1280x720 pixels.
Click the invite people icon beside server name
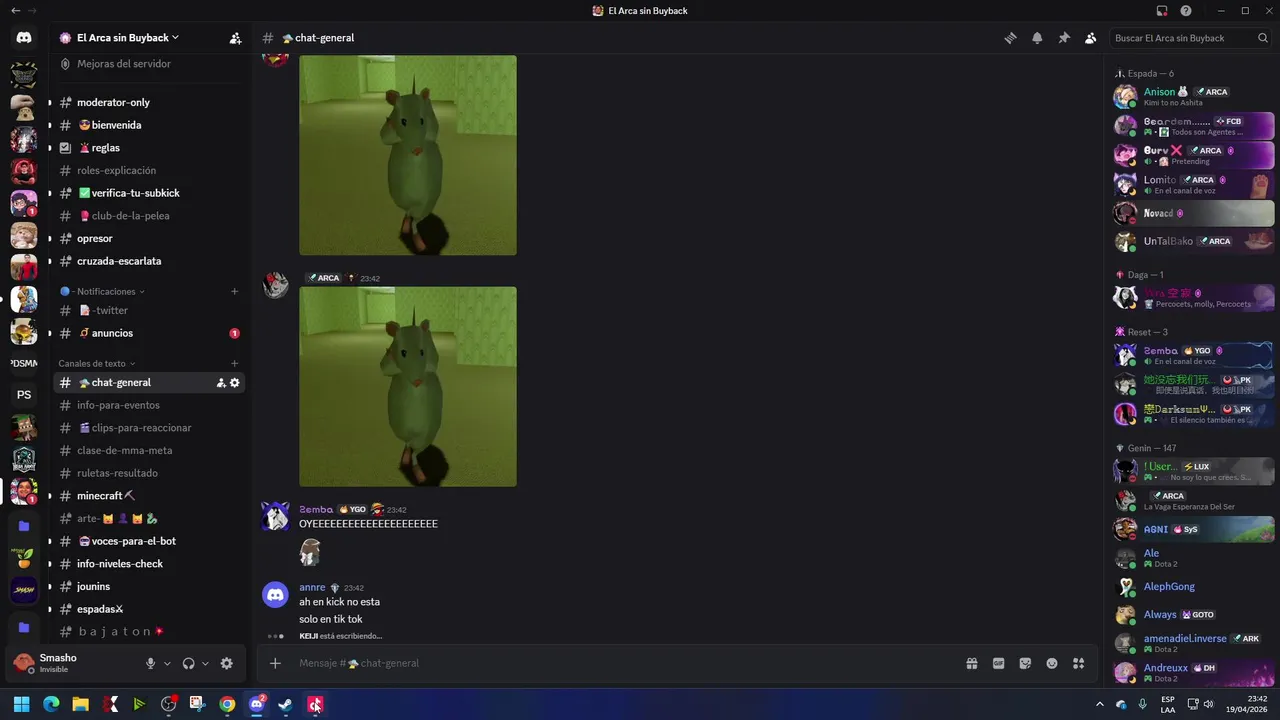click(235, 38)
